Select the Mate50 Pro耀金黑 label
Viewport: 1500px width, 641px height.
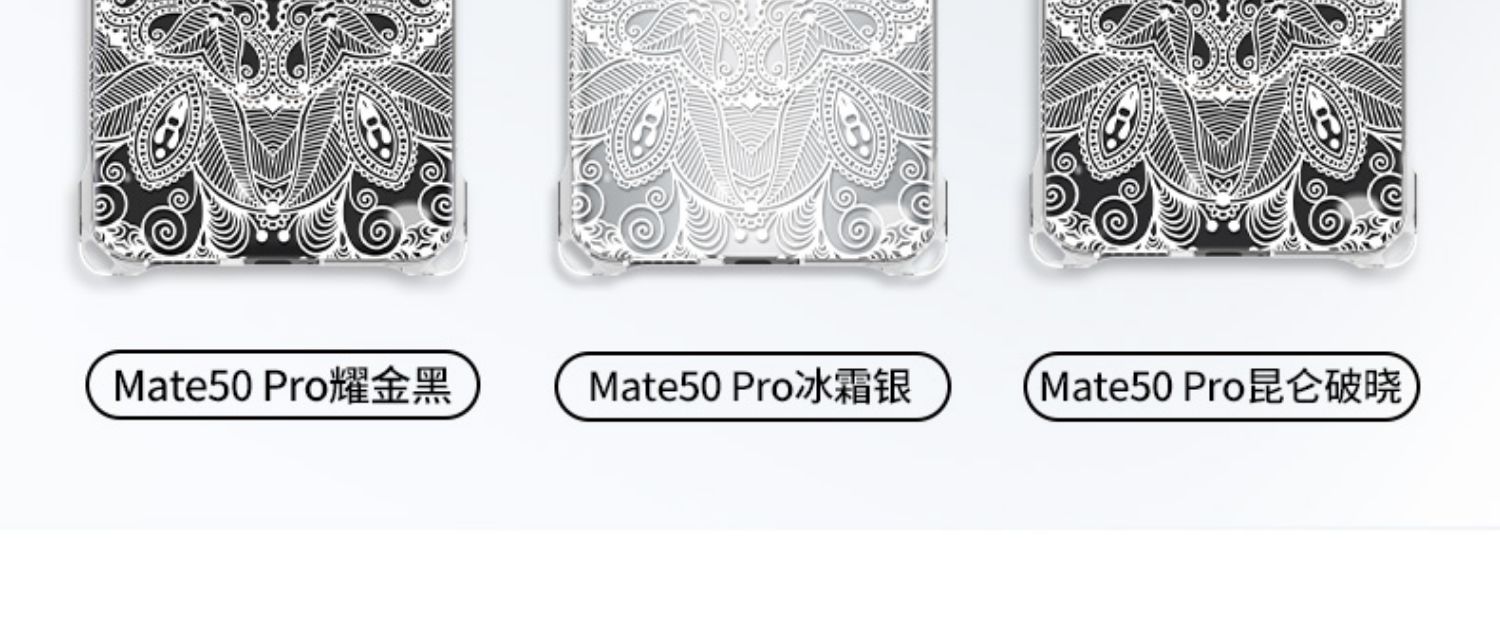(283, 385)
